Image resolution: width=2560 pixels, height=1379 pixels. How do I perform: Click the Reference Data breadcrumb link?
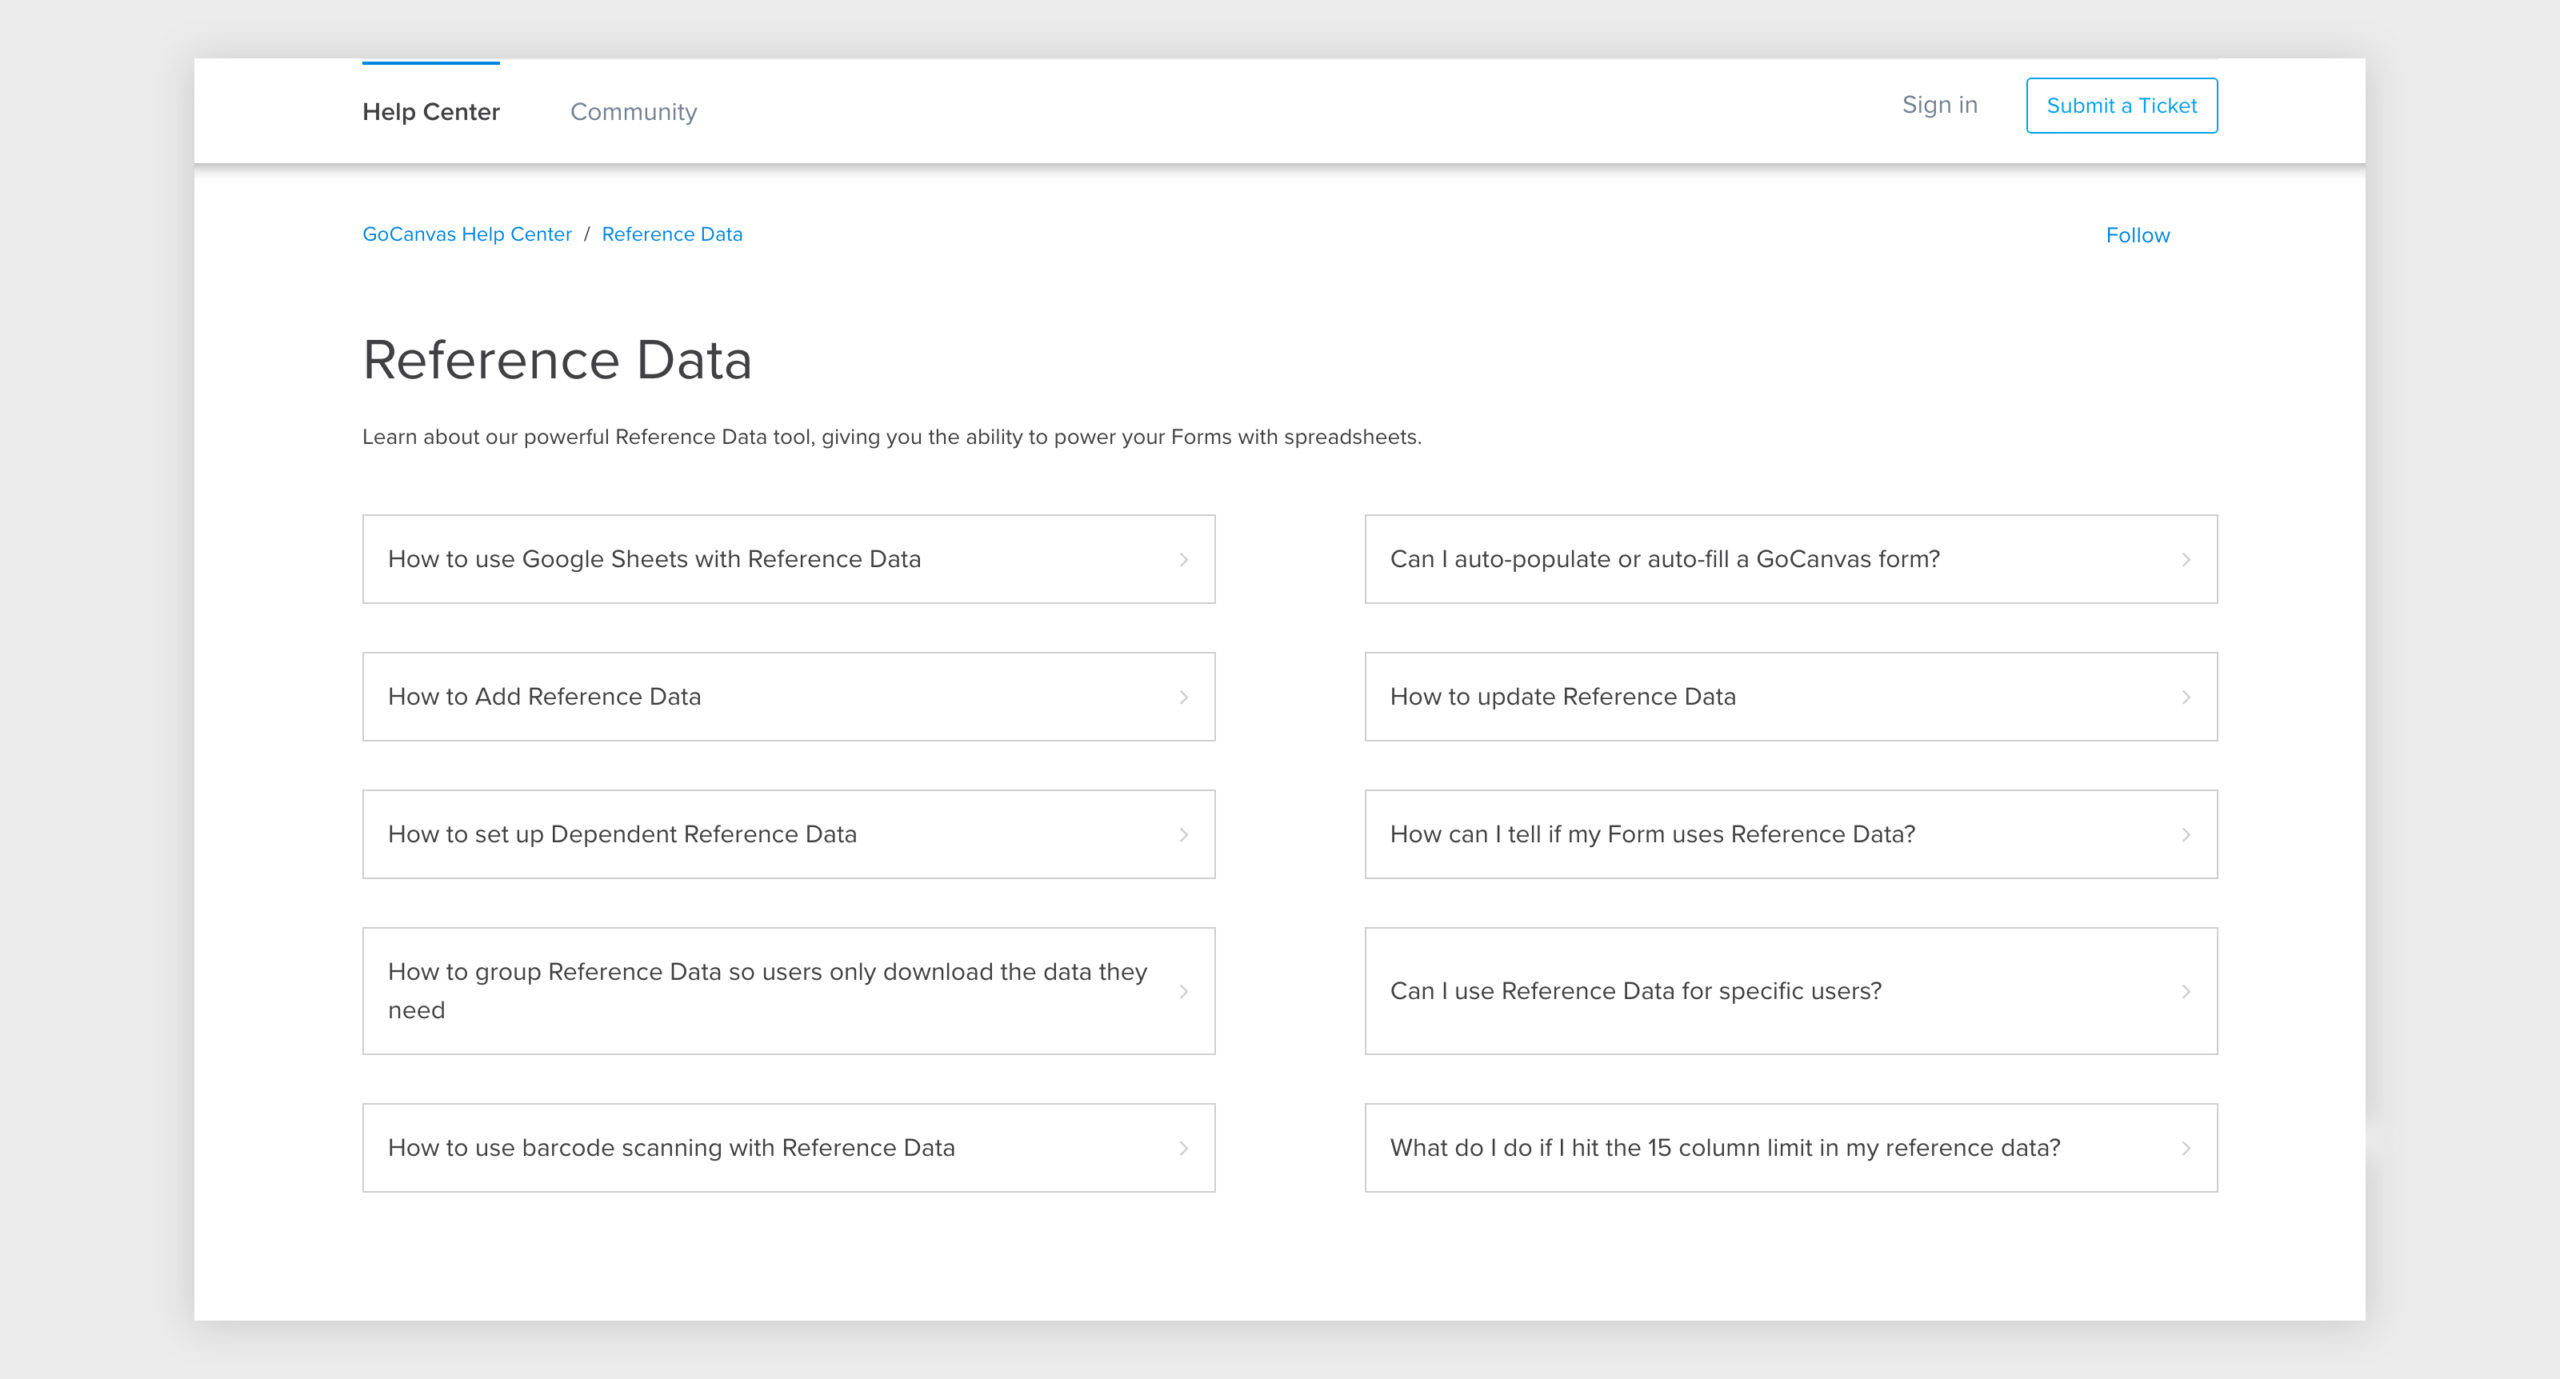click(672, 234)
